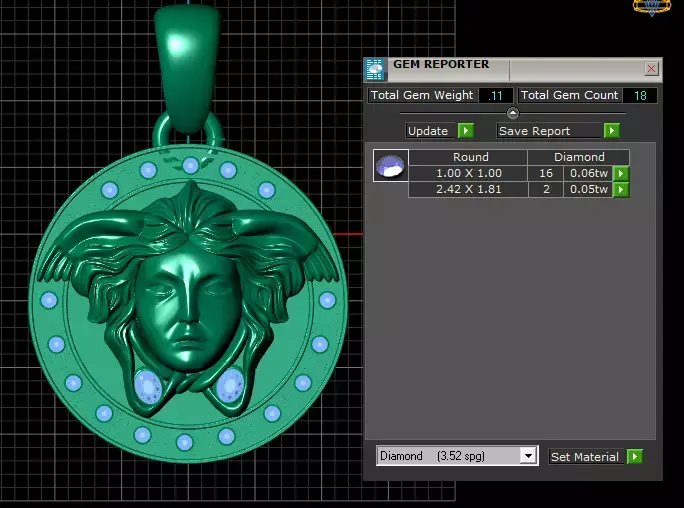684x508 pixels.
Task: Close the Gem Reporter panel
Action: pos(651,69)
